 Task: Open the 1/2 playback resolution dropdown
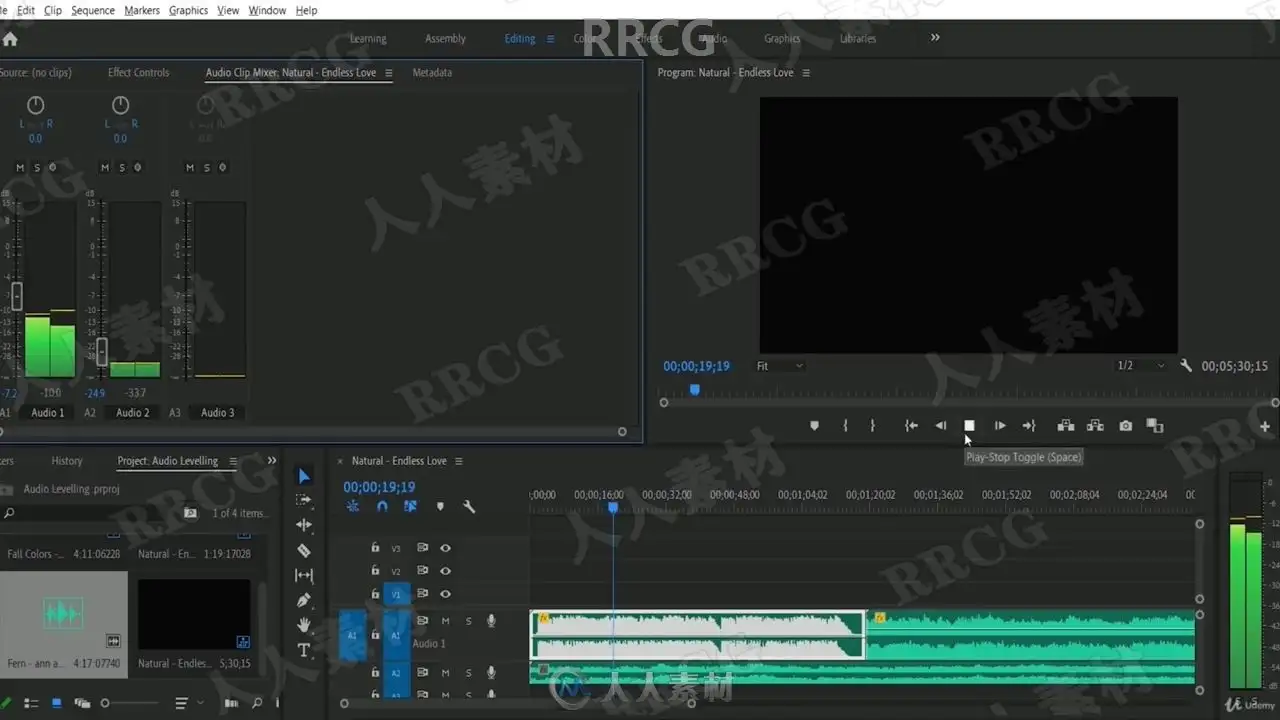(x=1141, y=366)
